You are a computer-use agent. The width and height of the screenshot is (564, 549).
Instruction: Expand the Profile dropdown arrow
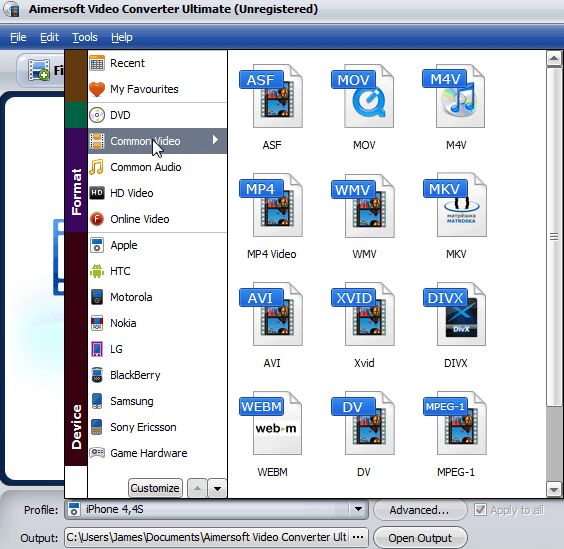click(x=358, y=509)
